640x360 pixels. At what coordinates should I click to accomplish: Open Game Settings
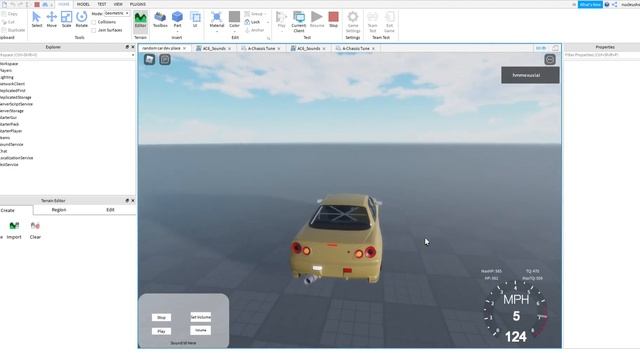coord(353,22)
